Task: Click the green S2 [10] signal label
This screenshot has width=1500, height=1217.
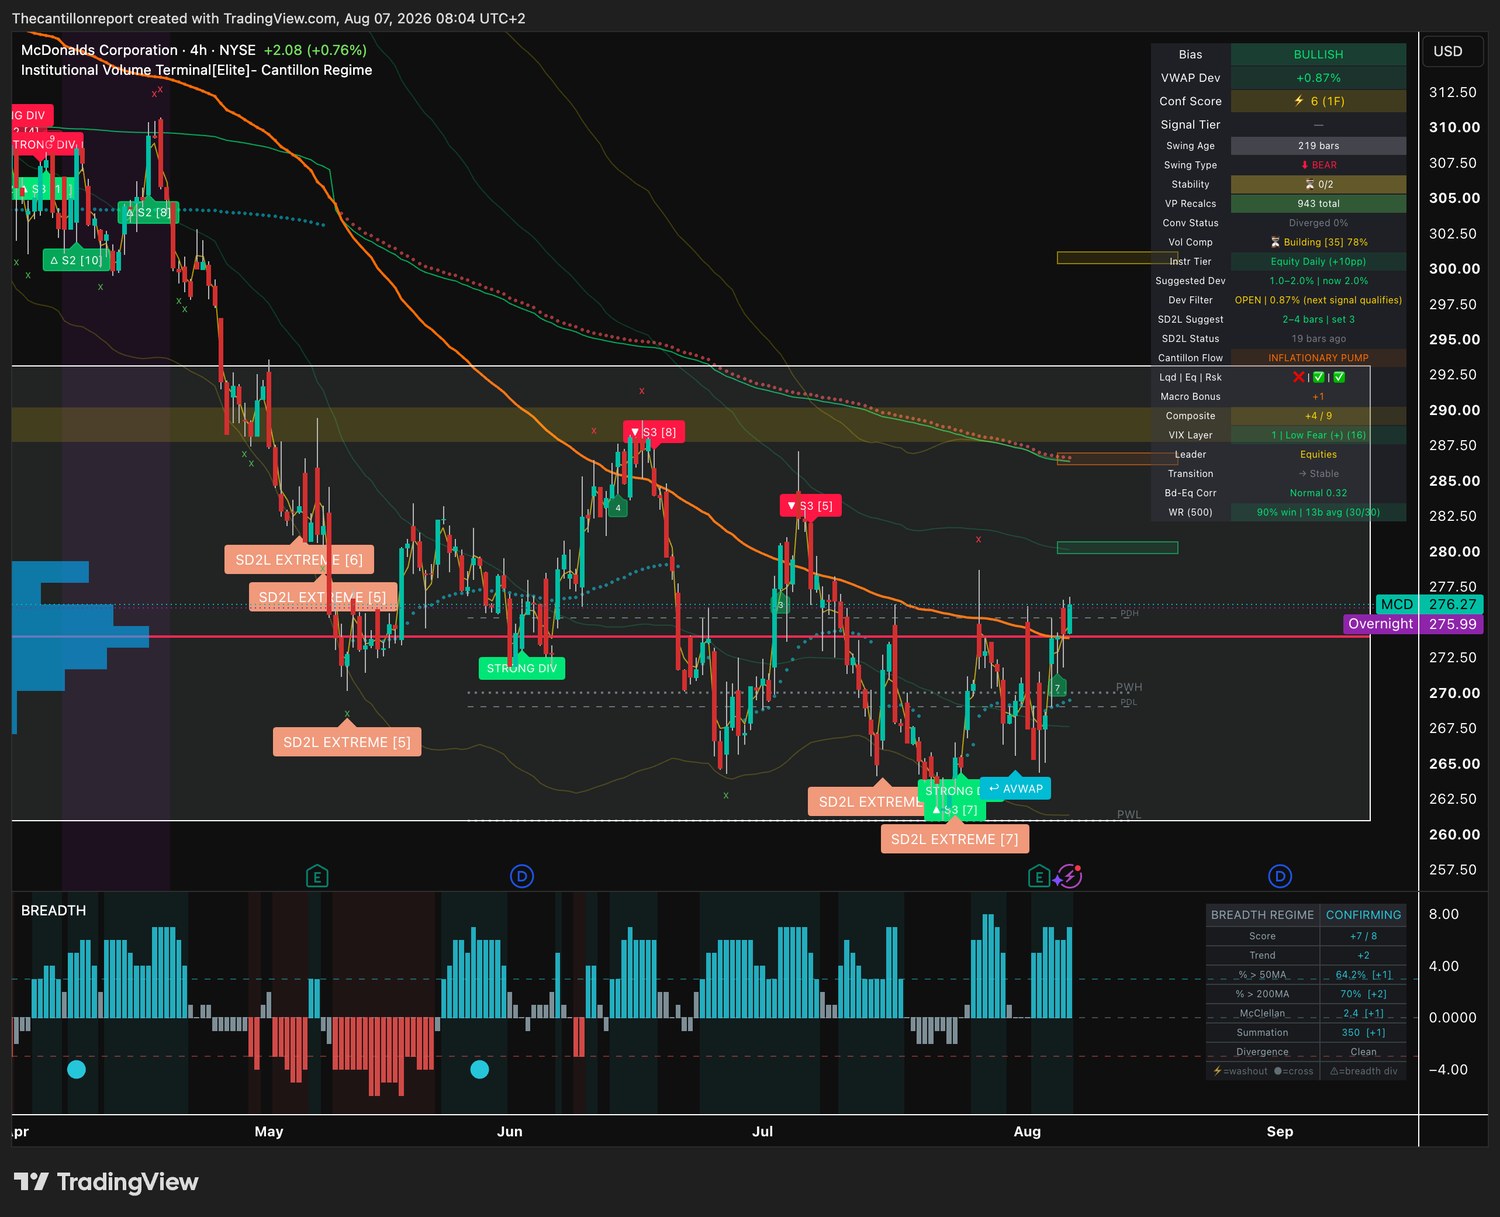Action: [x=76, y=260]
